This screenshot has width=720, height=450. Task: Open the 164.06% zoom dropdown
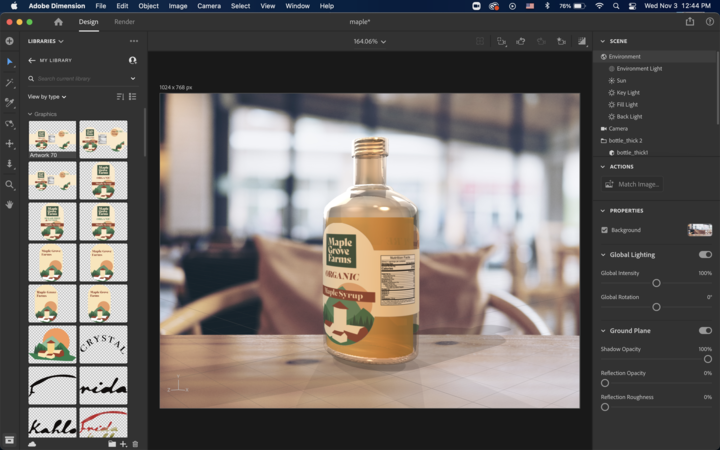(x=370, y=41)
